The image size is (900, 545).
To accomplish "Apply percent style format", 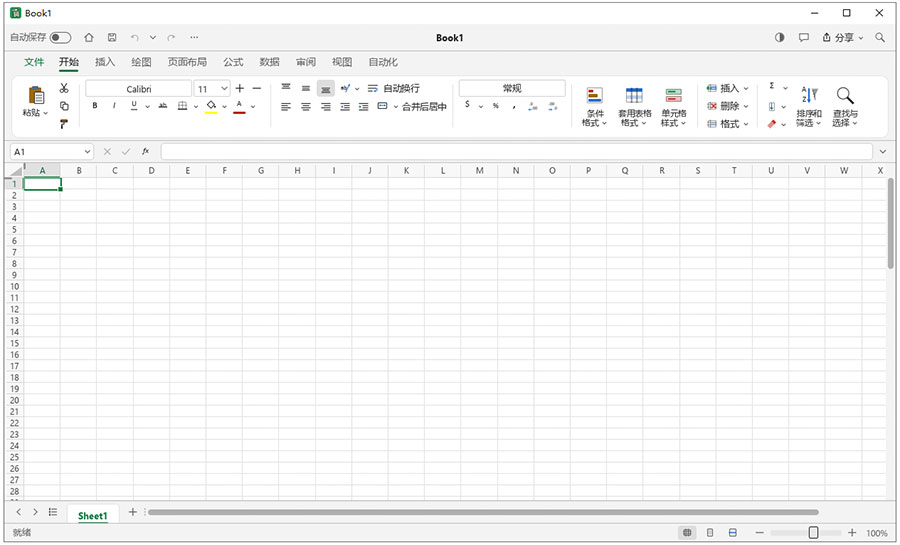I will (495, 106).
